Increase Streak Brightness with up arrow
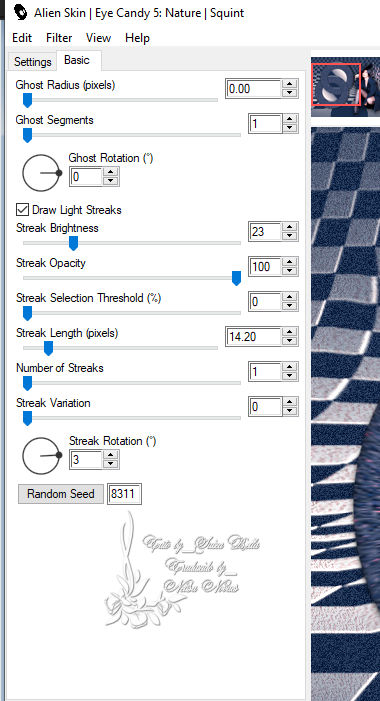The width and height of the screenshot is (380, 701). tap(290, 227)
